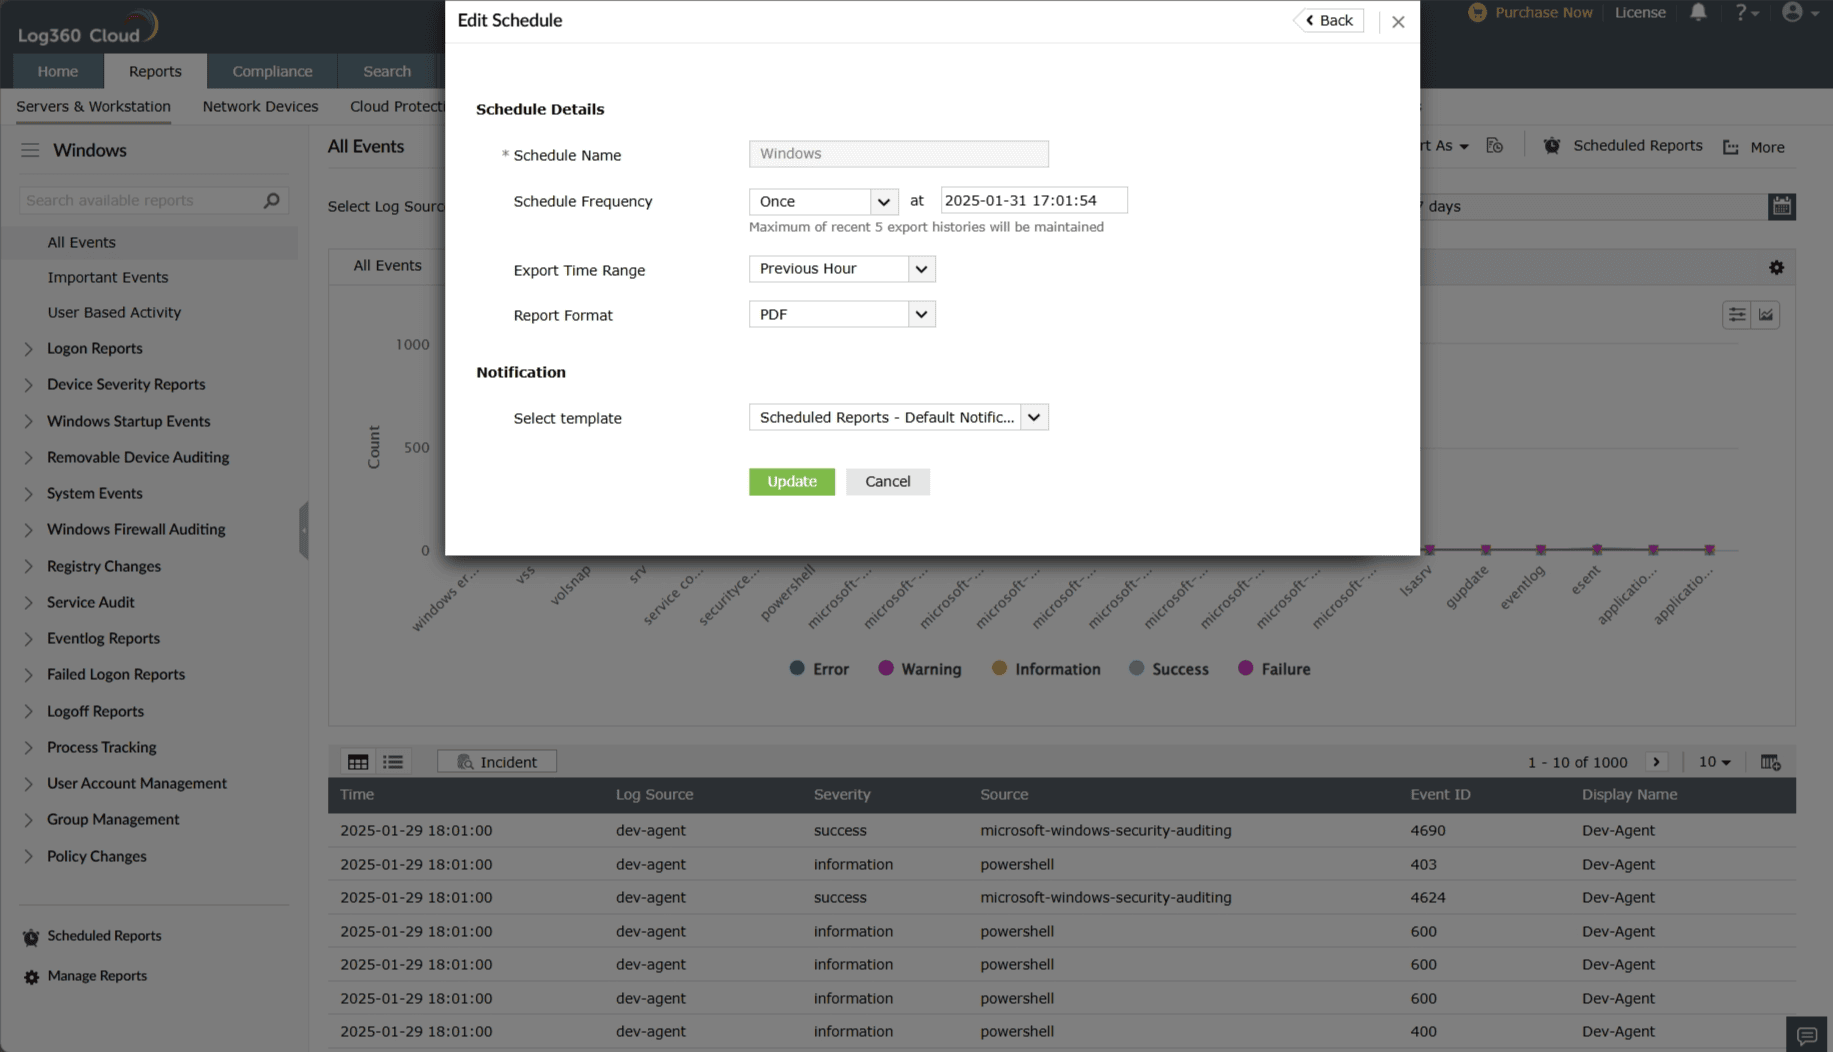
Task: Switch to the Compliance tab
Action: click(x=272, y=71)
